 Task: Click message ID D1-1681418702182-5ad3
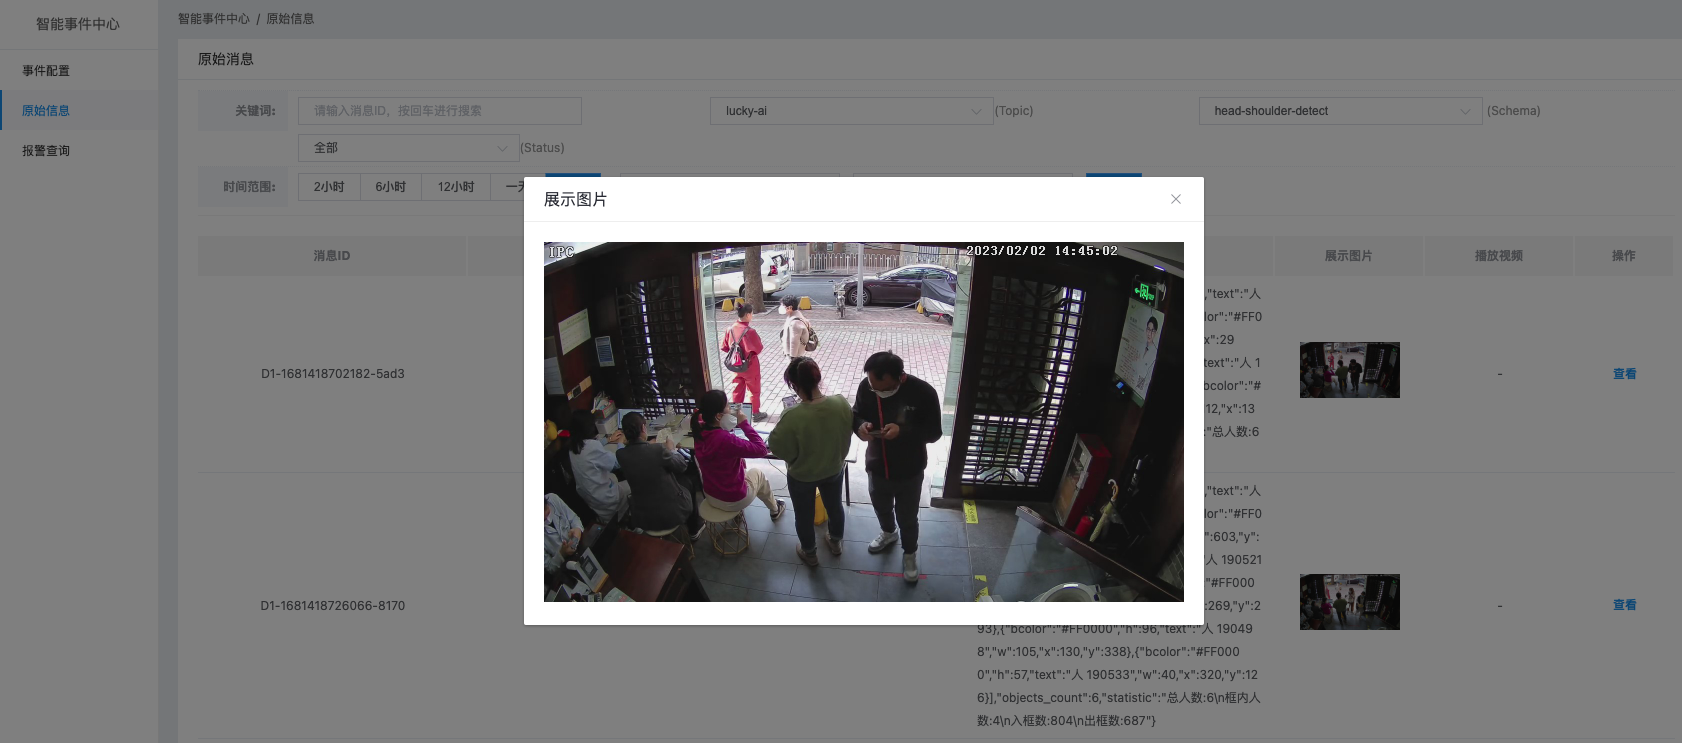333,374
